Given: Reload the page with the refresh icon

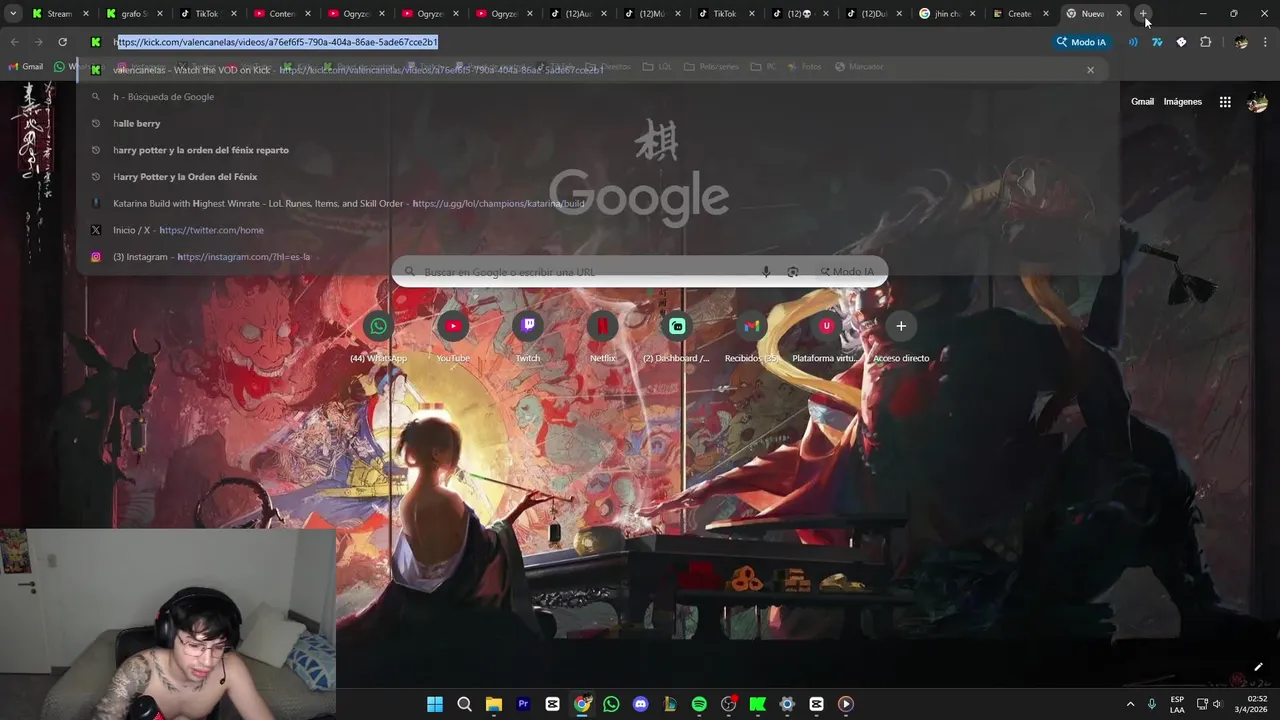Looking at the screenshot, I should coord(62,42).
